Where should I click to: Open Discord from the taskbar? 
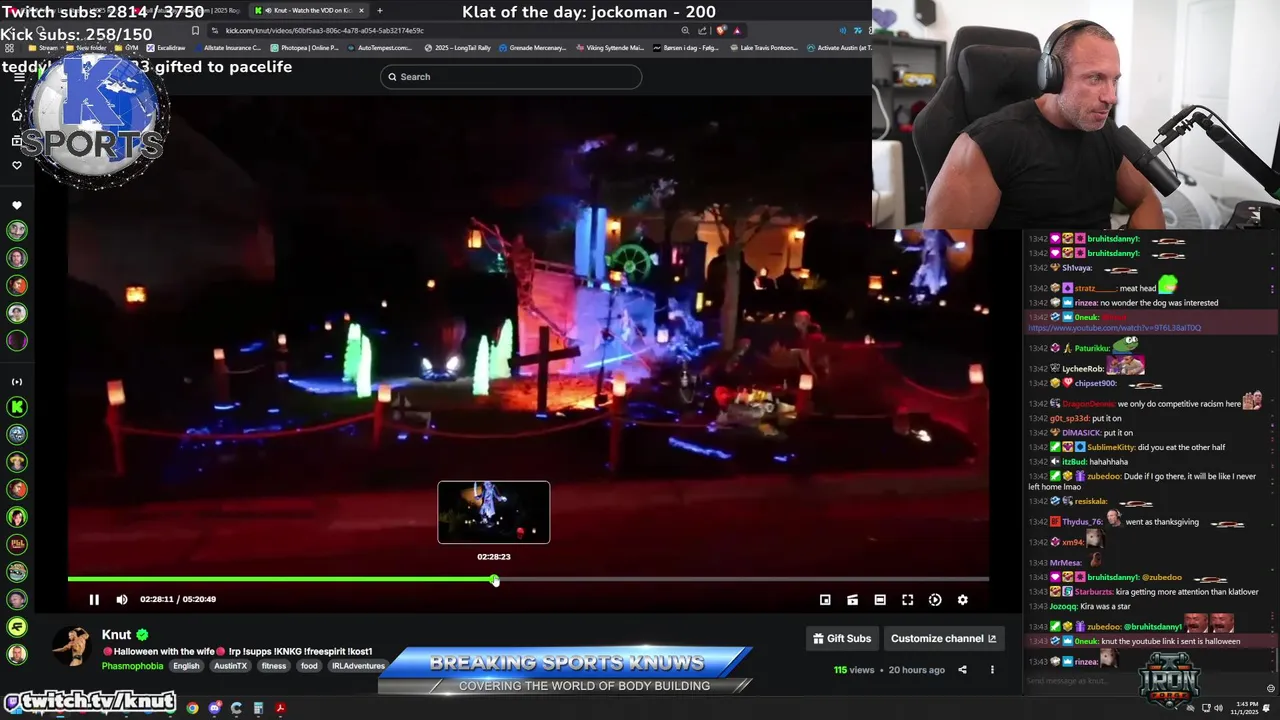[x=214, y=709]
